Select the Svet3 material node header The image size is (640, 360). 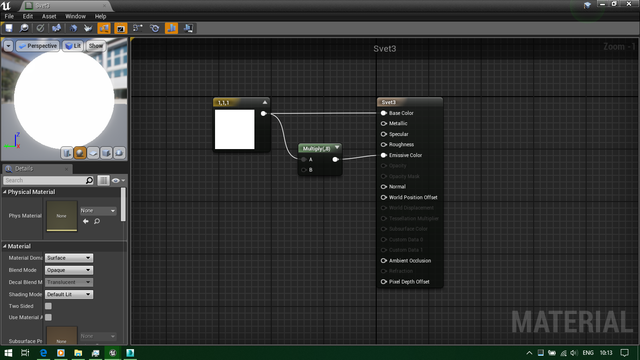[410, 102]
